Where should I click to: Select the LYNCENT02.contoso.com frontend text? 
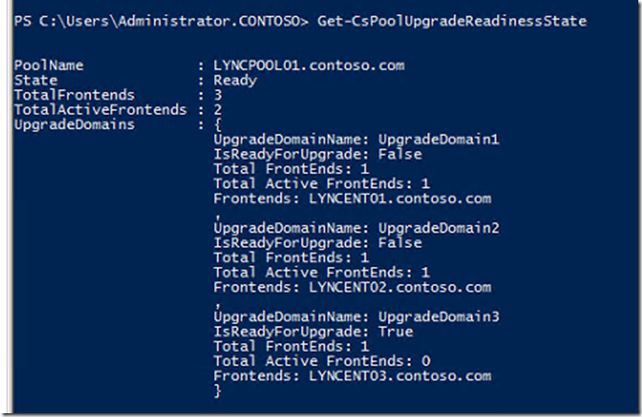400,287
